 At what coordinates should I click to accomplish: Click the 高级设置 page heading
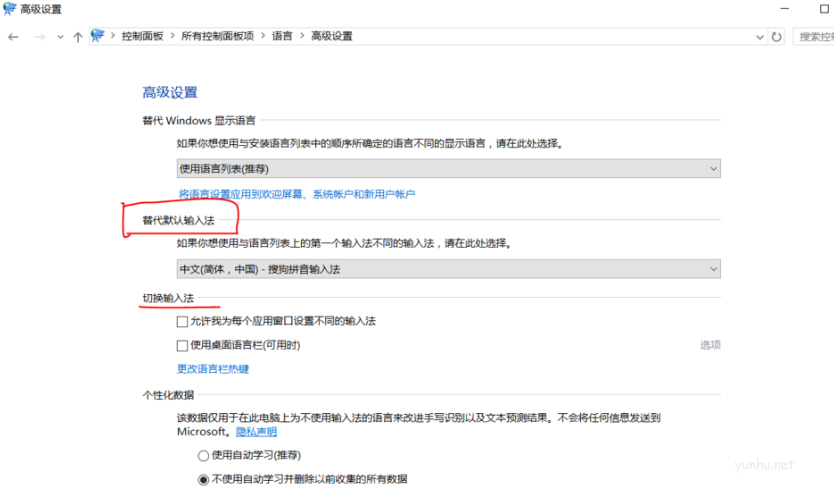click(170, 93)
